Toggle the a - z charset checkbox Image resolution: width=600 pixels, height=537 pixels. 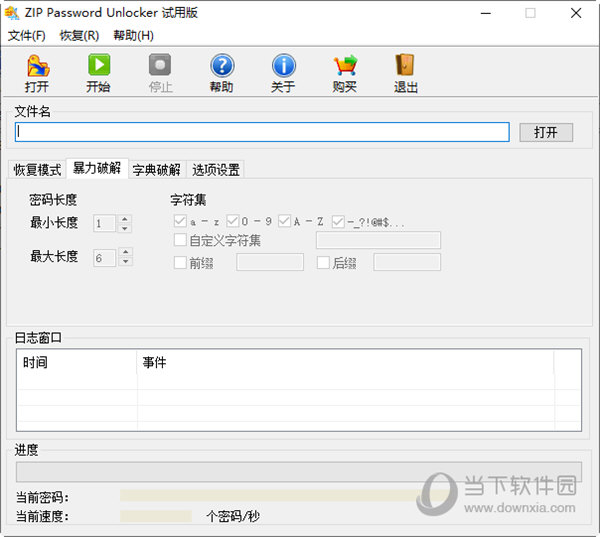180,221
